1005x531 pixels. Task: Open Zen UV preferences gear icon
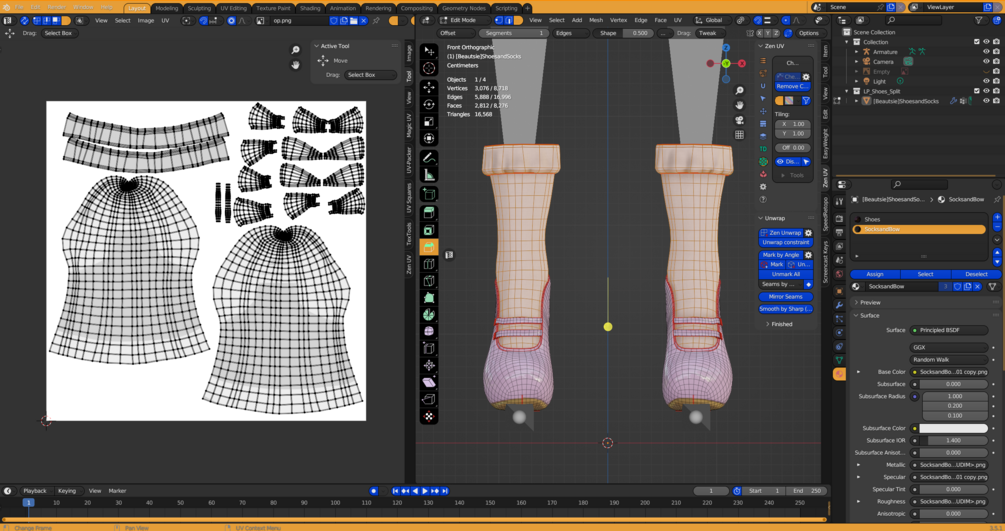coord(763,187)
